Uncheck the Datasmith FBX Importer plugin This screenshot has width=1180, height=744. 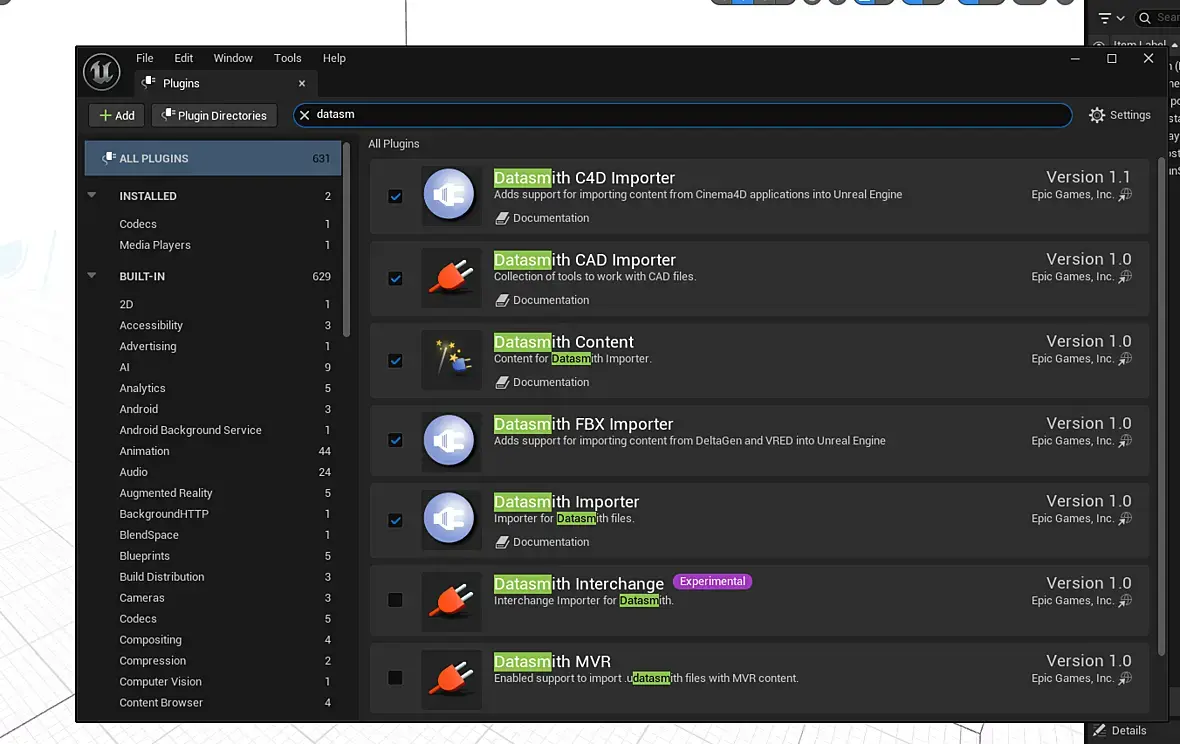395,440
